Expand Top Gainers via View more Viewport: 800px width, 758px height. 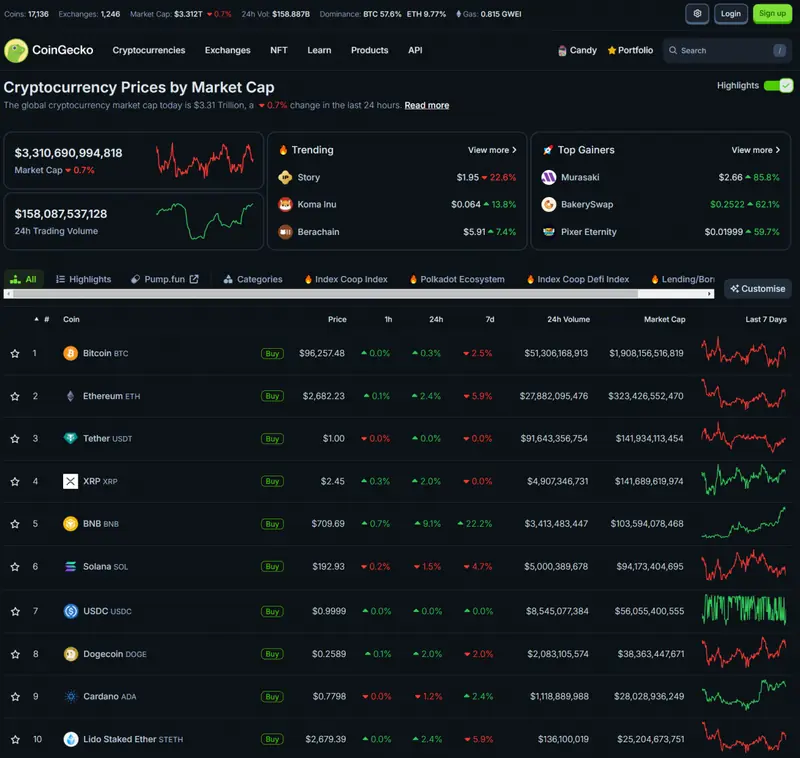[x=755, y=150]
